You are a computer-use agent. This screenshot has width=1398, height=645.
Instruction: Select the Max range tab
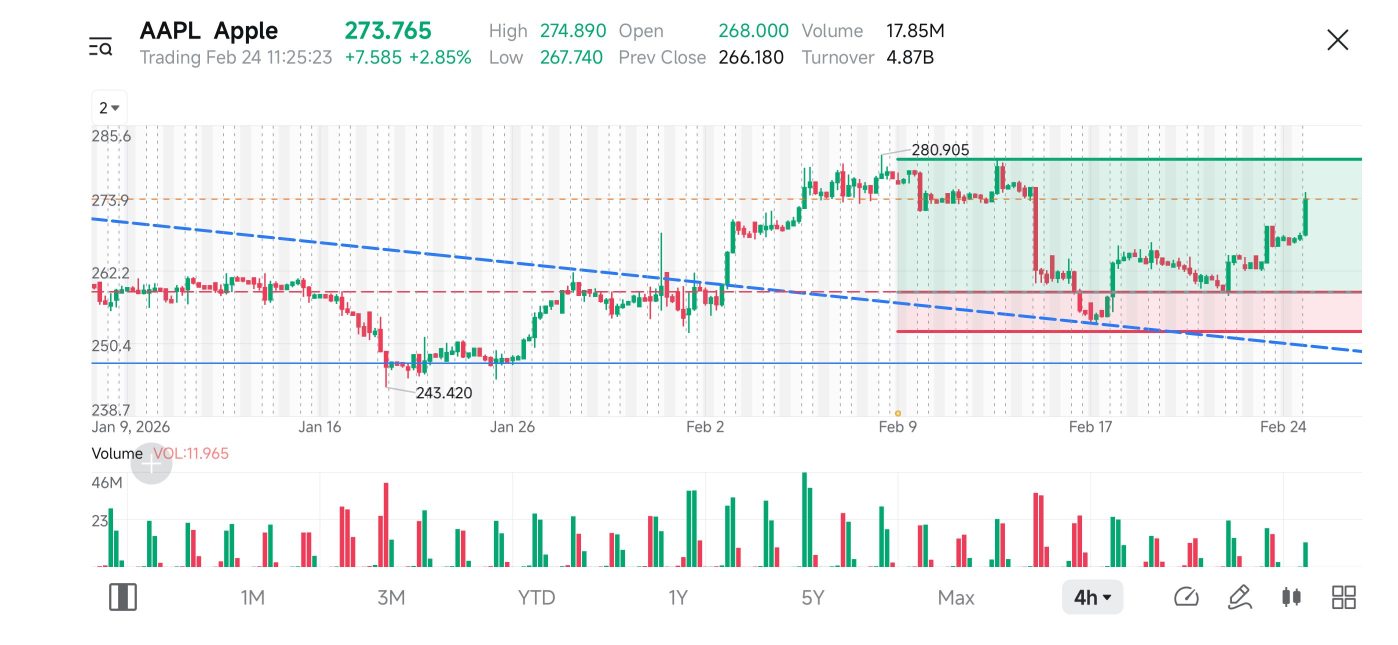click(956, 598)
